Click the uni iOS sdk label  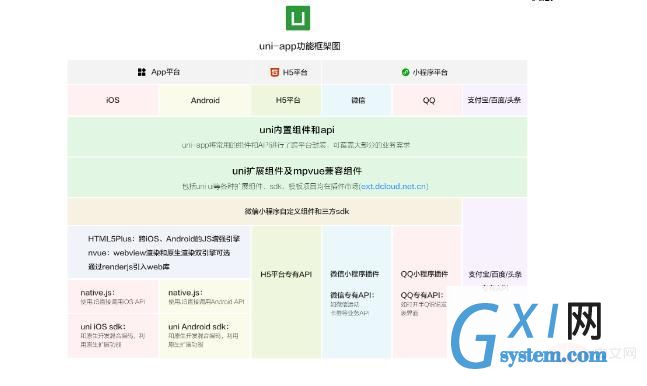(103, 327)
